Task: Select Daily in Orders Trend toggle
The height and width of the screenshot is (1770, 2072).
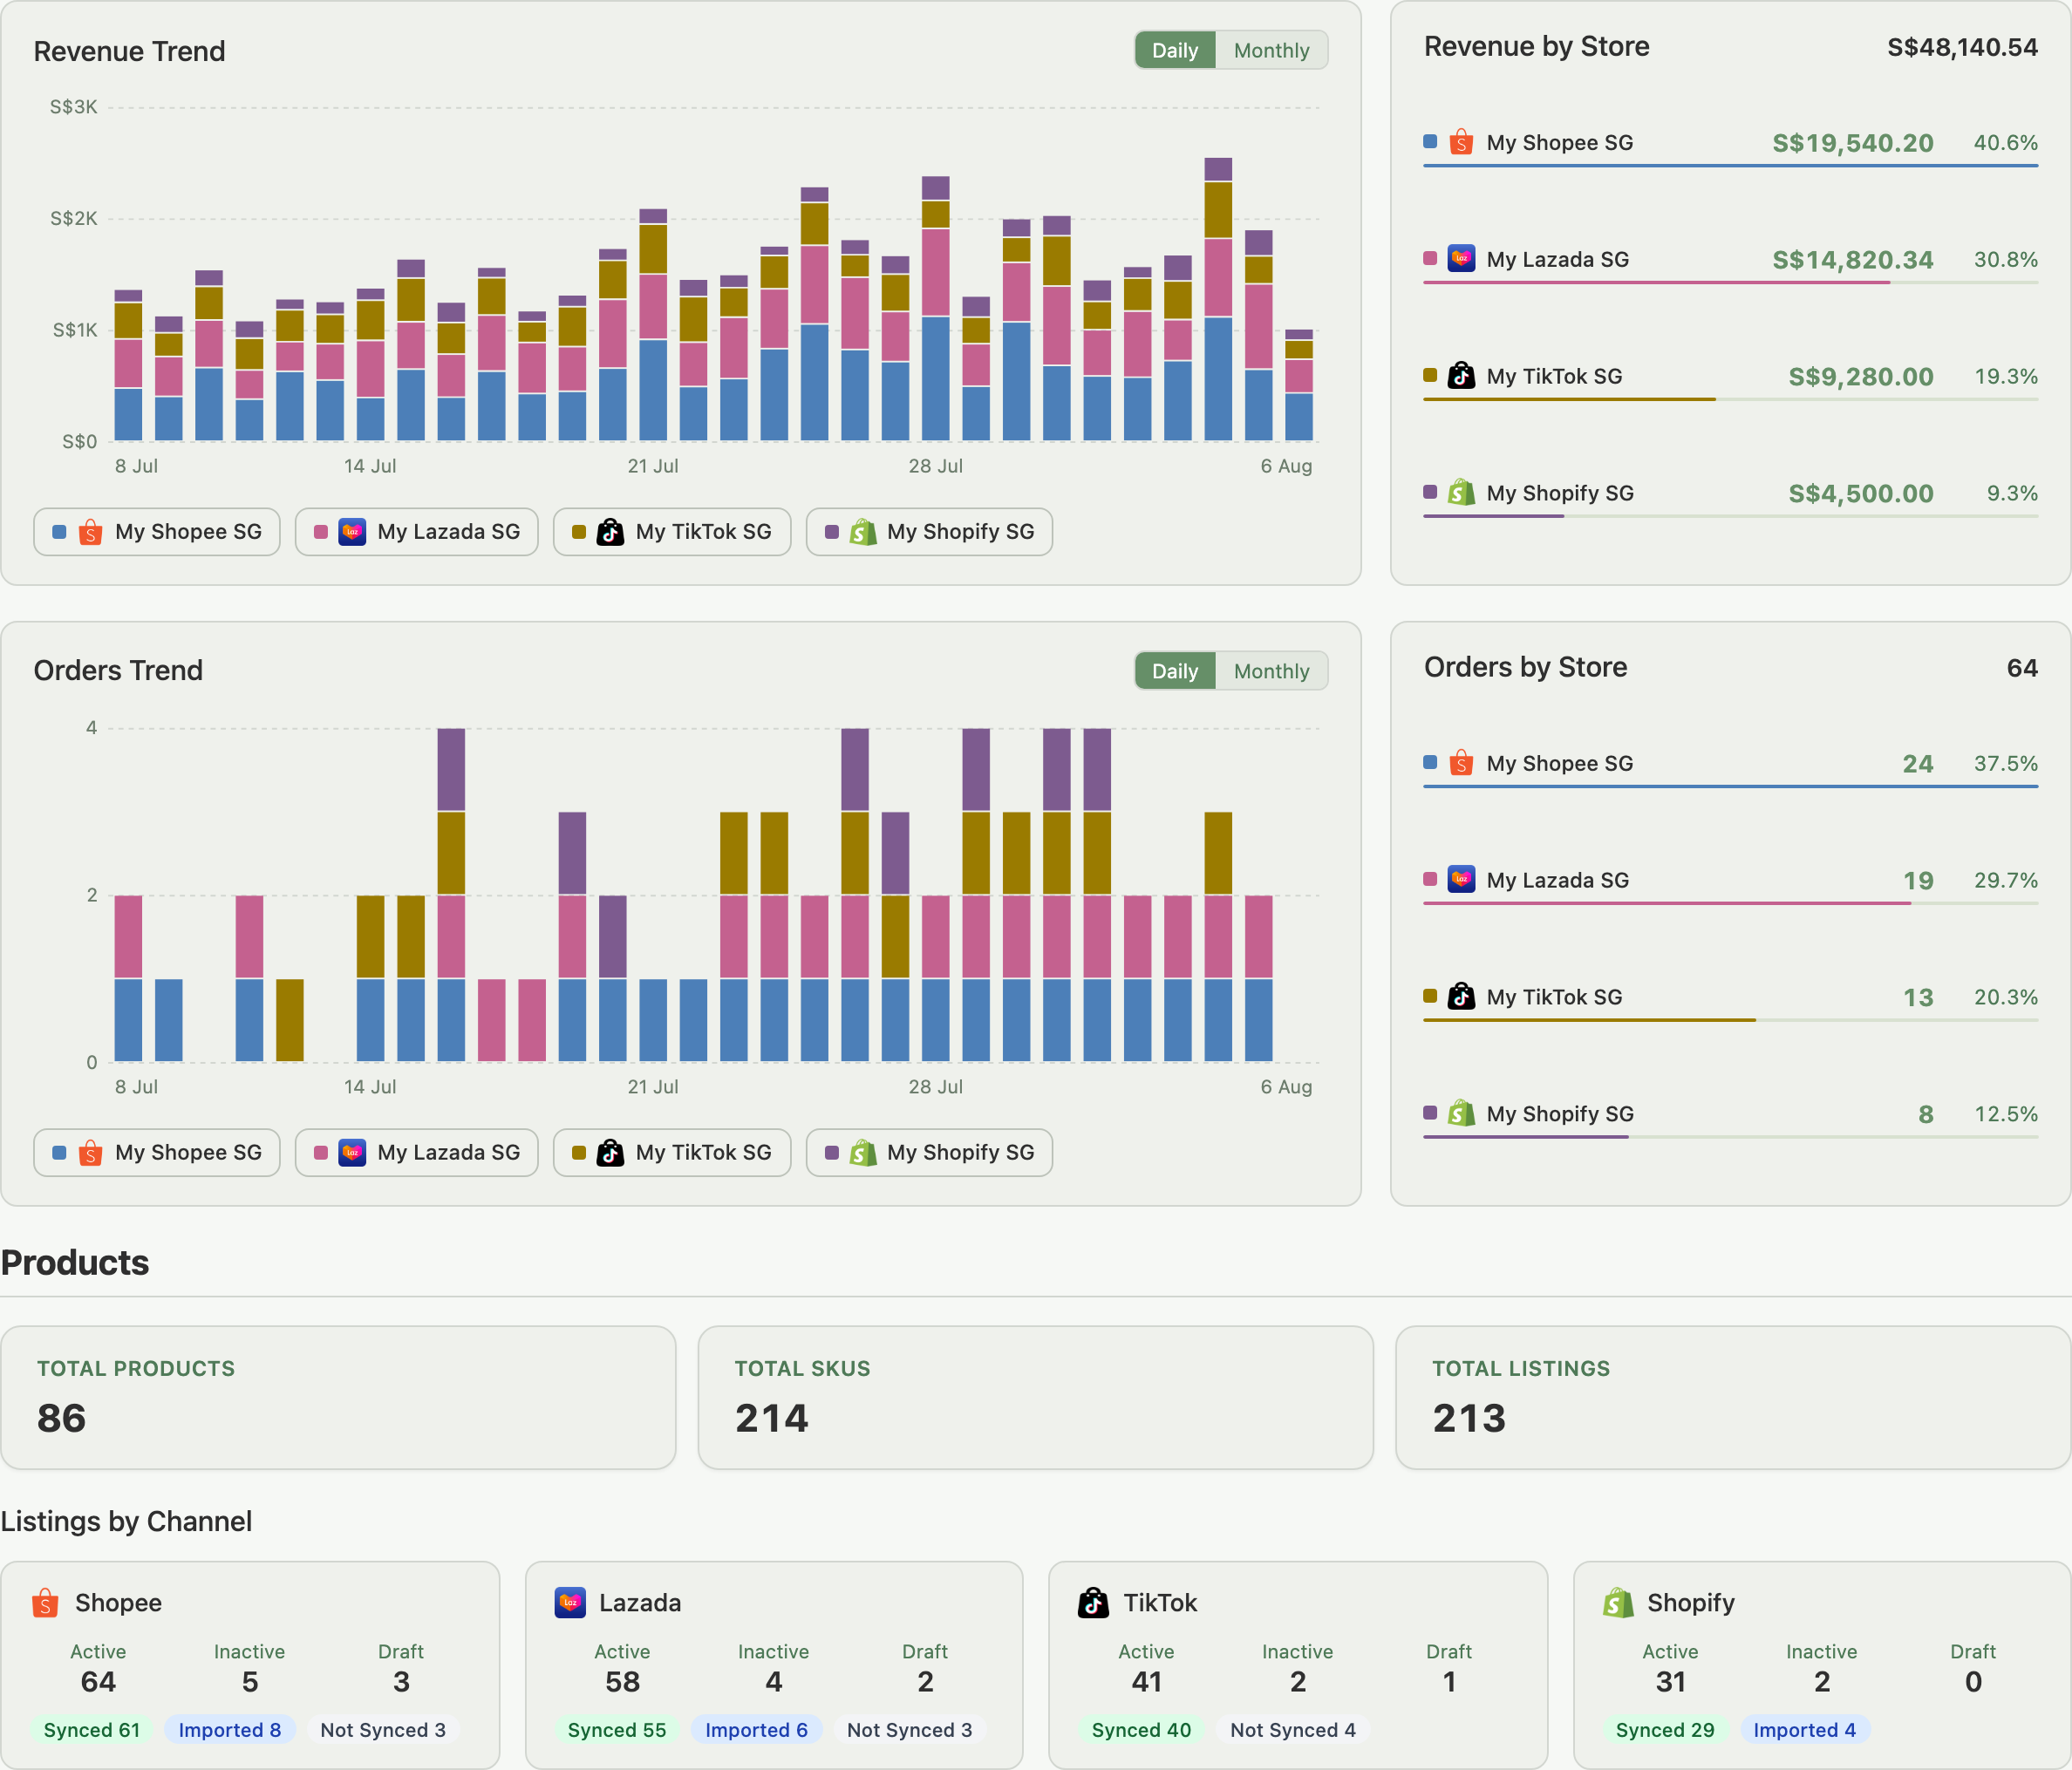Action: coord(1174,671)
